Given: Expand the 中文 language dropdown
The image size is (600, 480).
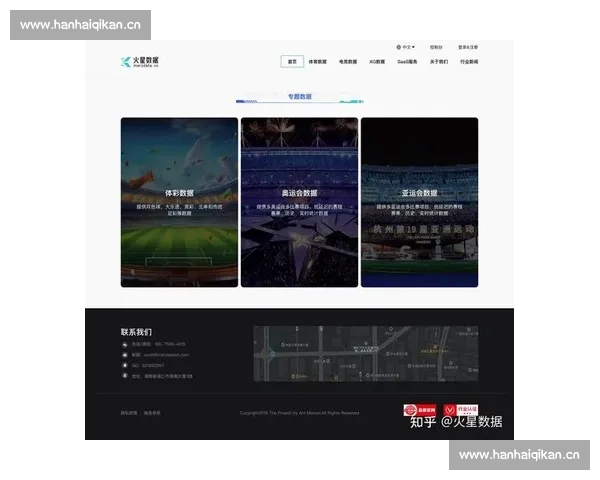Looking at the screenshot, I should tap(408, 47).
